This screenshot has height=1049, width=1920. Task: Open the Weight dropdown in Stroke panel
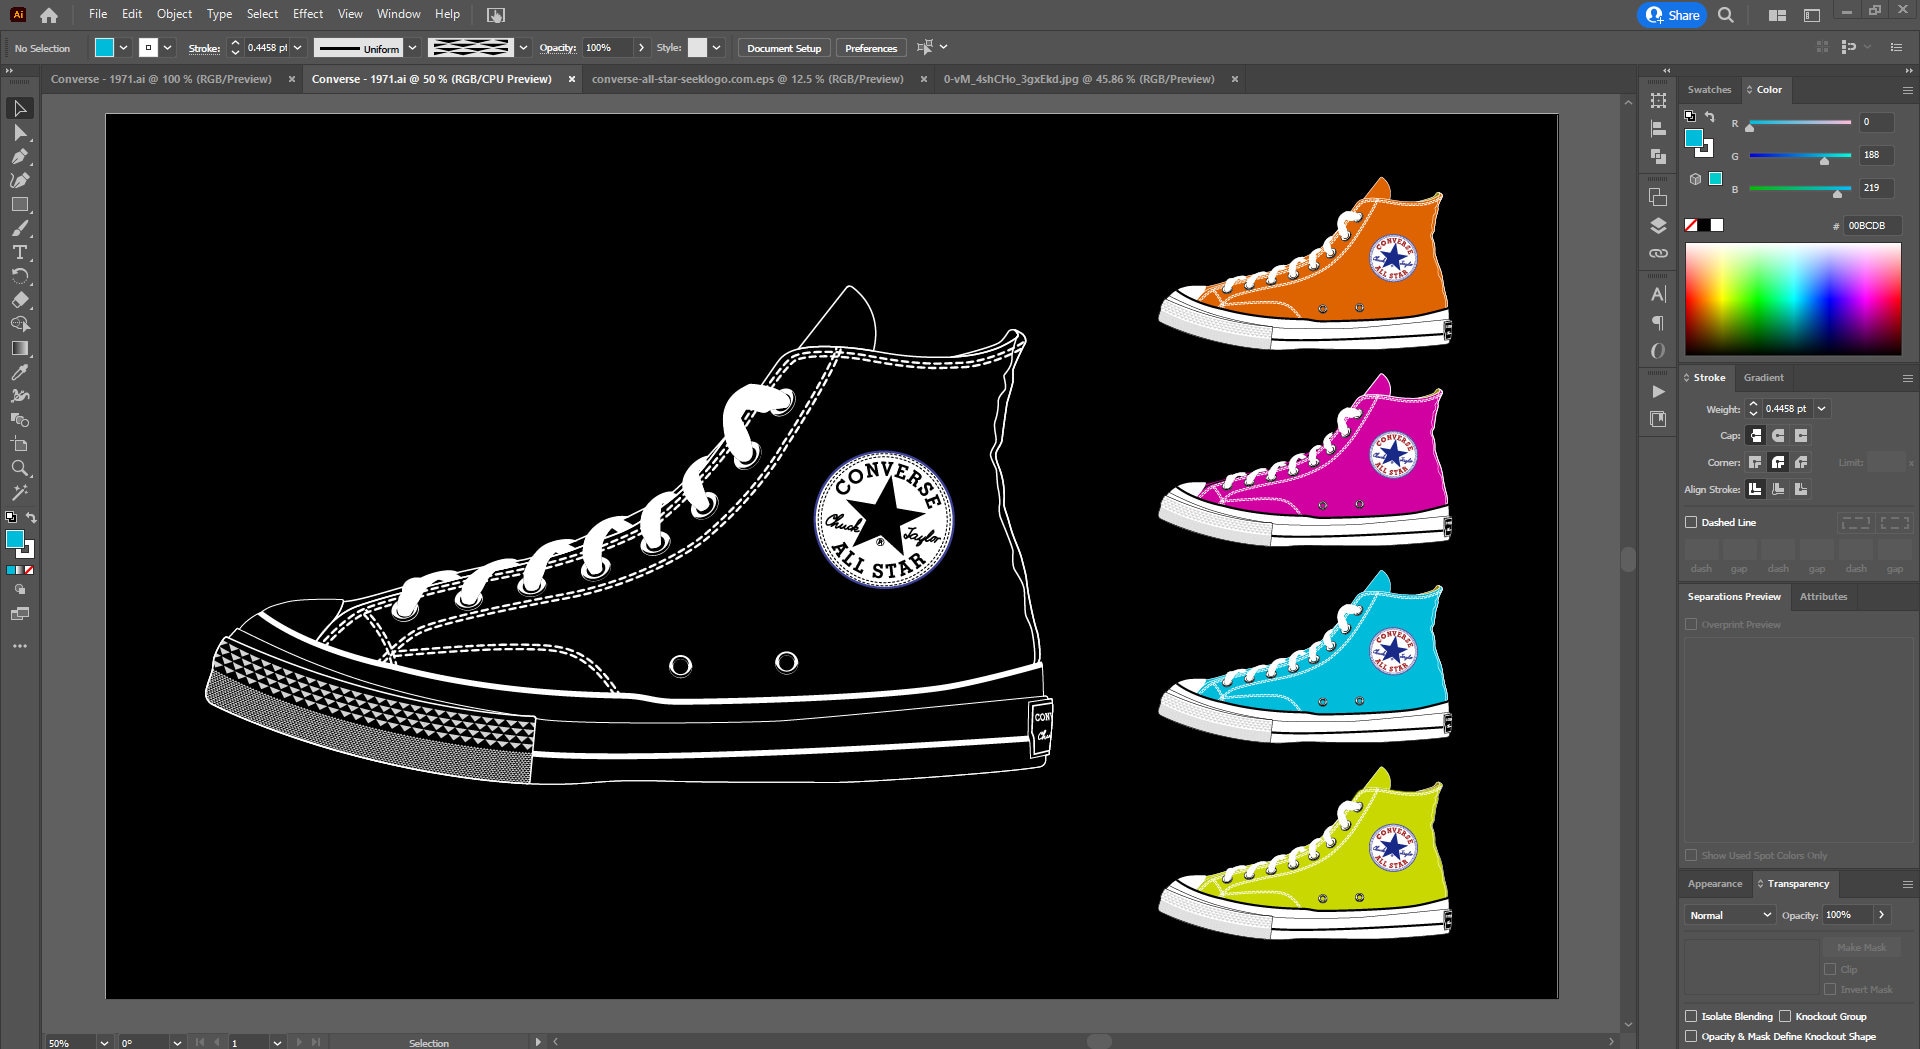coord(1822,408)
